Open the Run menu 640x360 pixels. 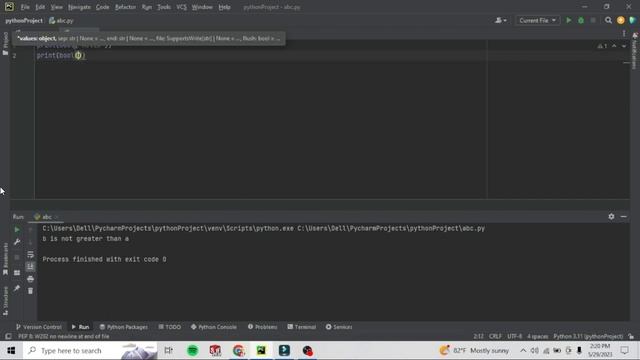(147, 7)
